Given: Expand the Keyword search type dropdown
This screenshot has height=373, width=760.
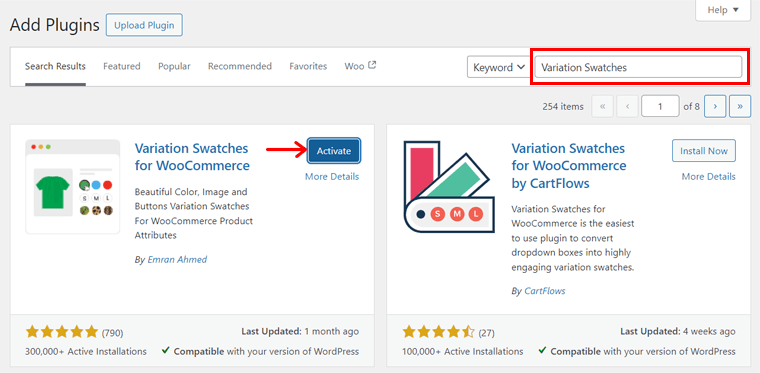Looking at the screenshot, I should (499, 67).
